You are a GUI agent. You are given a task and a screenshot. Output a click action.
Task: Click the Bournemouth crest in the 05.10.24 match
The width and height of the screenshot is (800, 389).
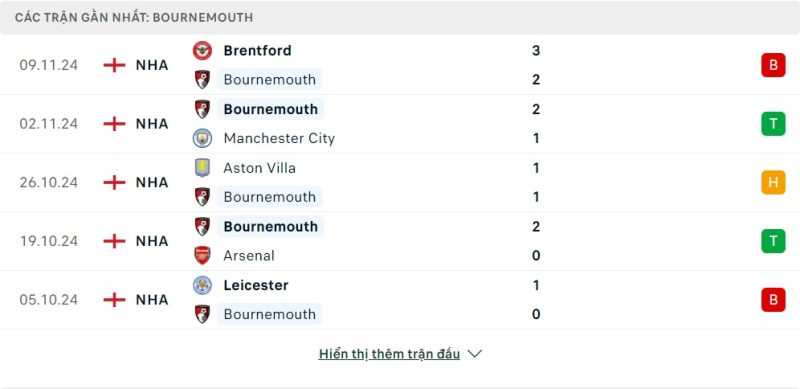pyautogui.click(x=203, y=314)
